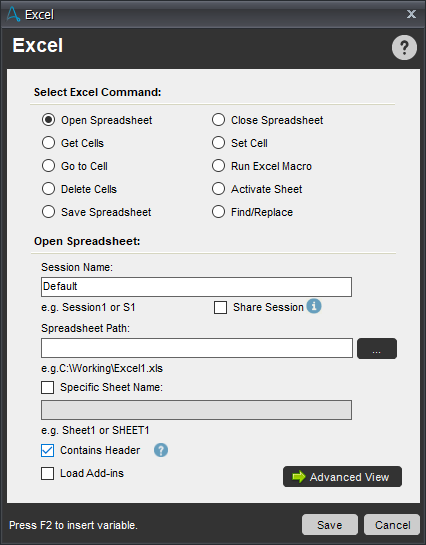426x545 pixels.
Task: Click the Contains Header help icon
Action: tap(161, 450)
